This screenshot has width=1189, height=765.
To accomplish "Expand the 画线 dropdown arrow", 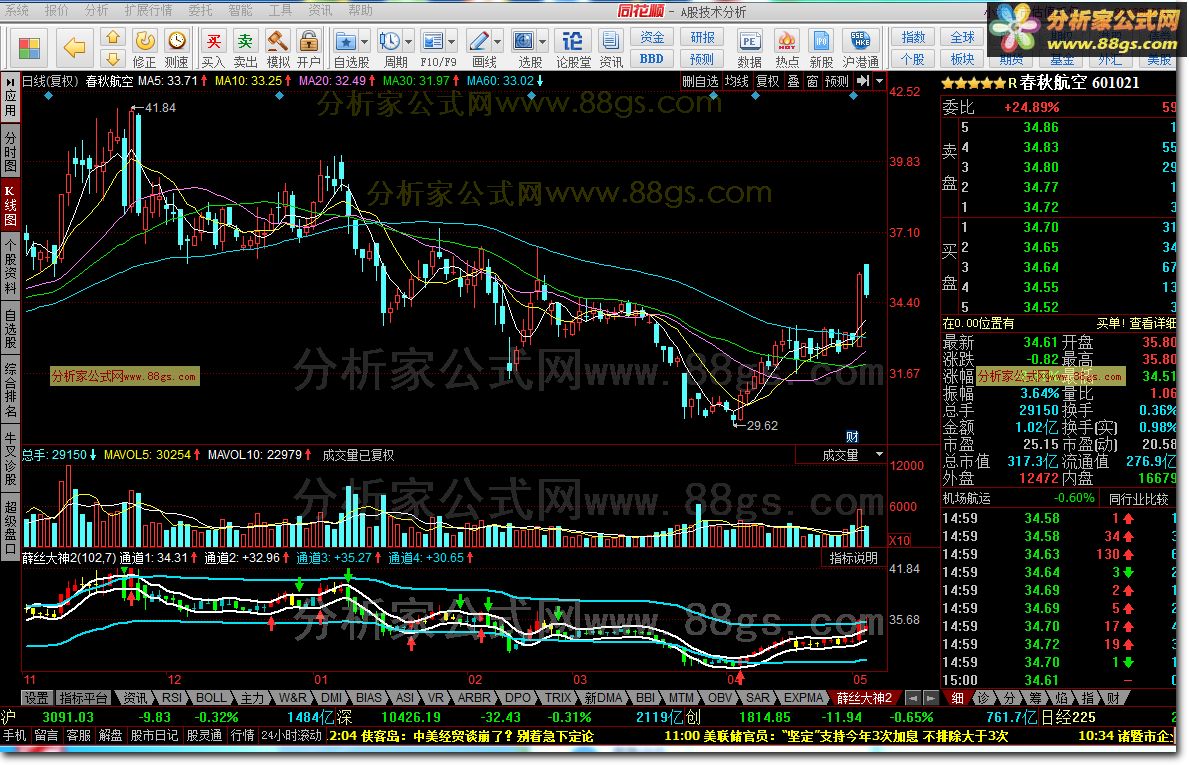I will [x=497, y=42].
